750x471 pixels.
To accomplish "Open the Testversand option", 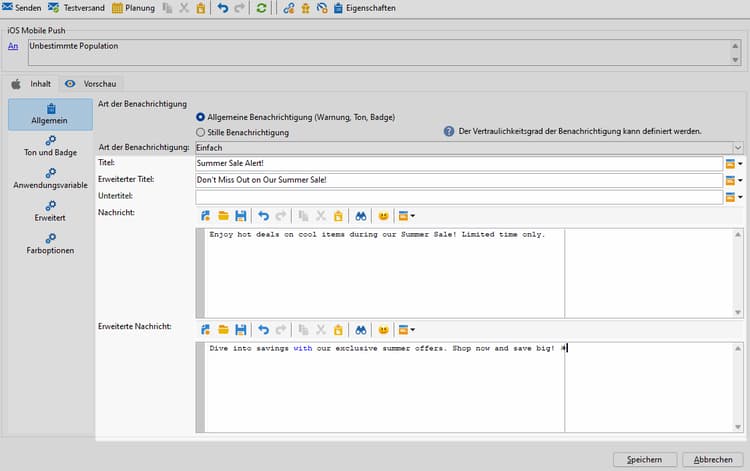I will coord(77,8).
